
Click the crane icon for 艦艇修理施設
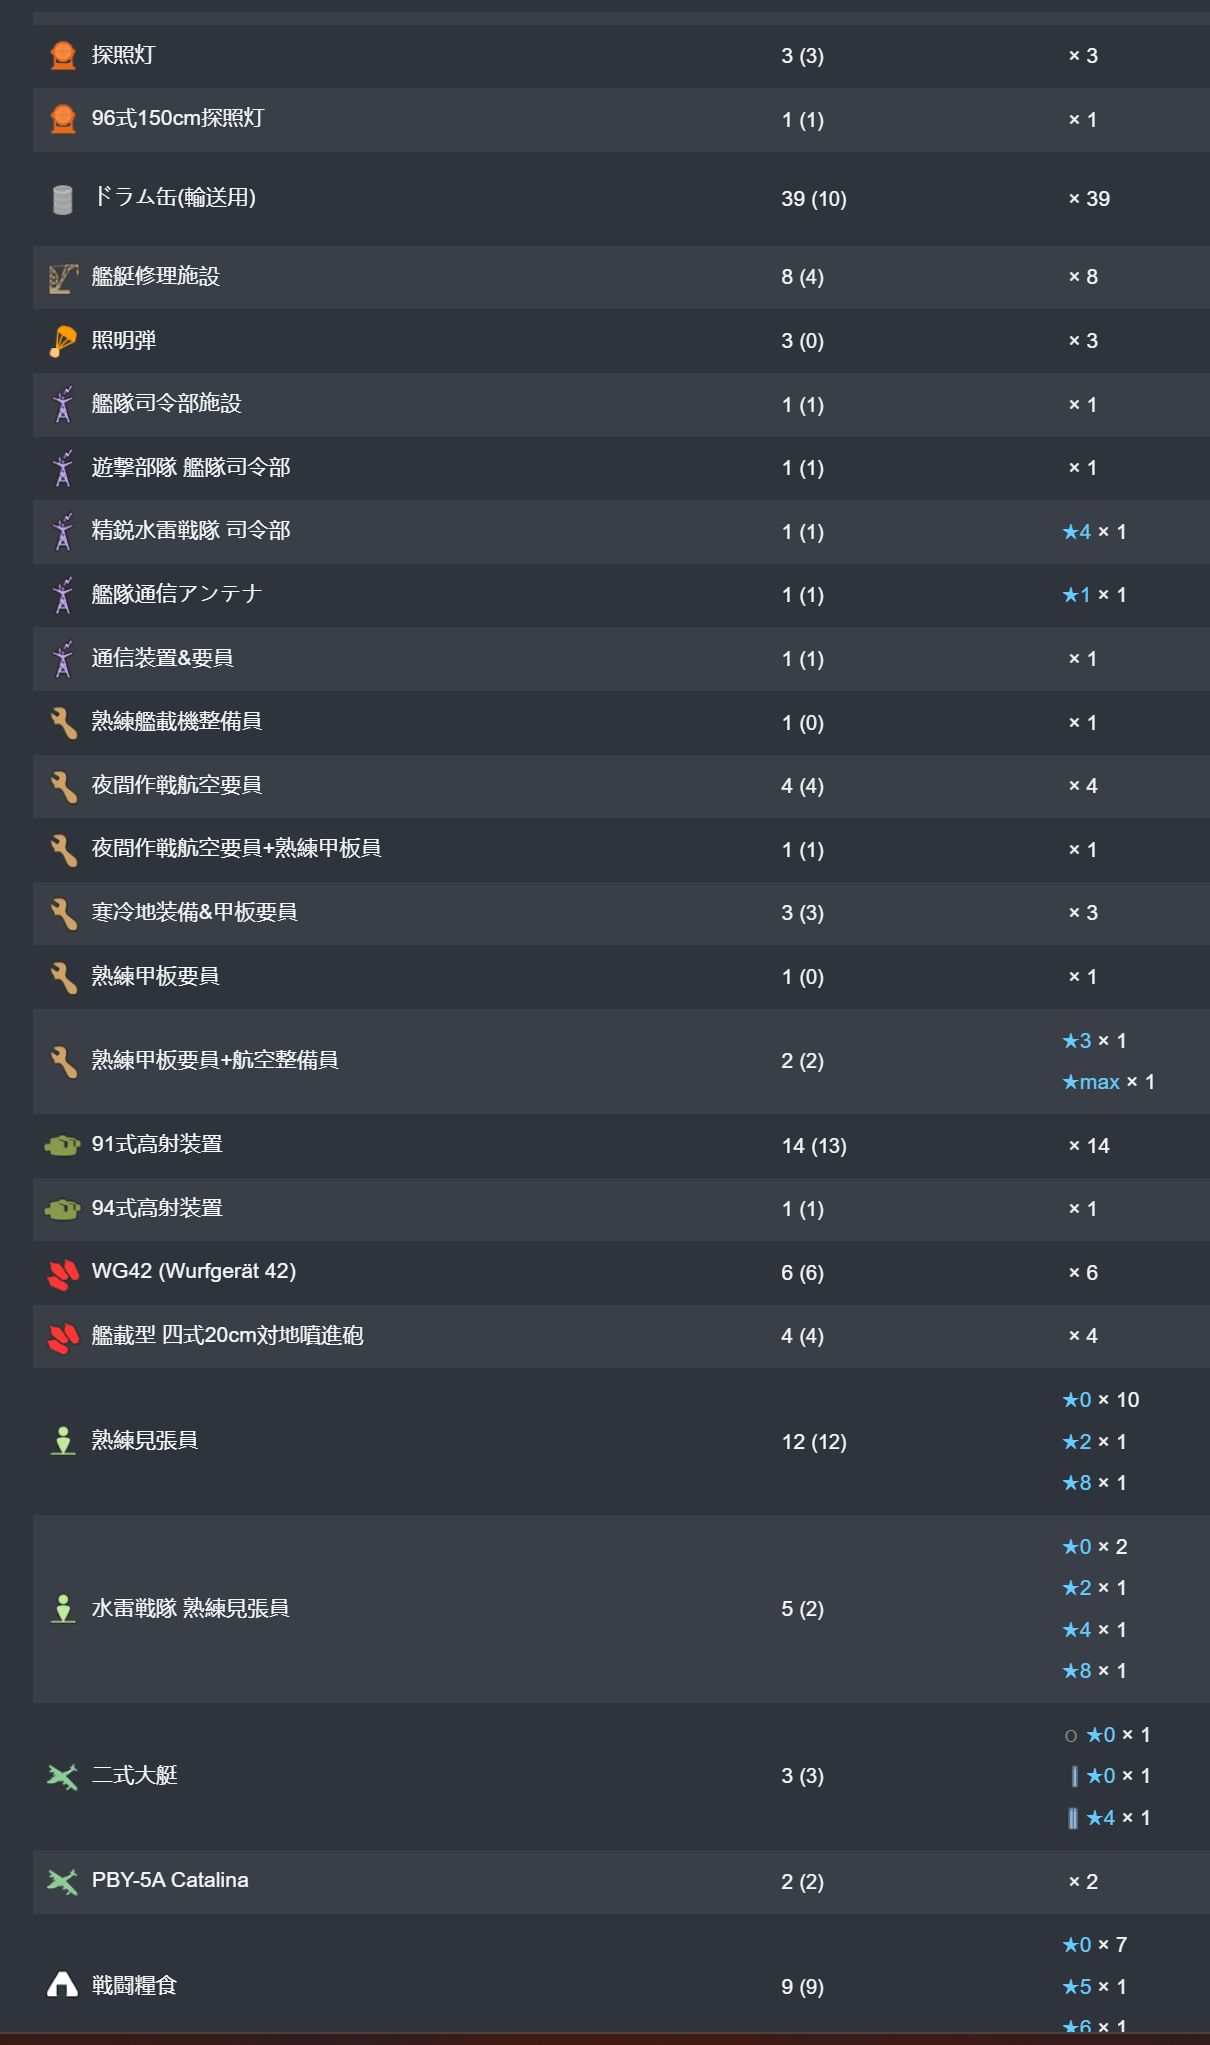point(63,278)
